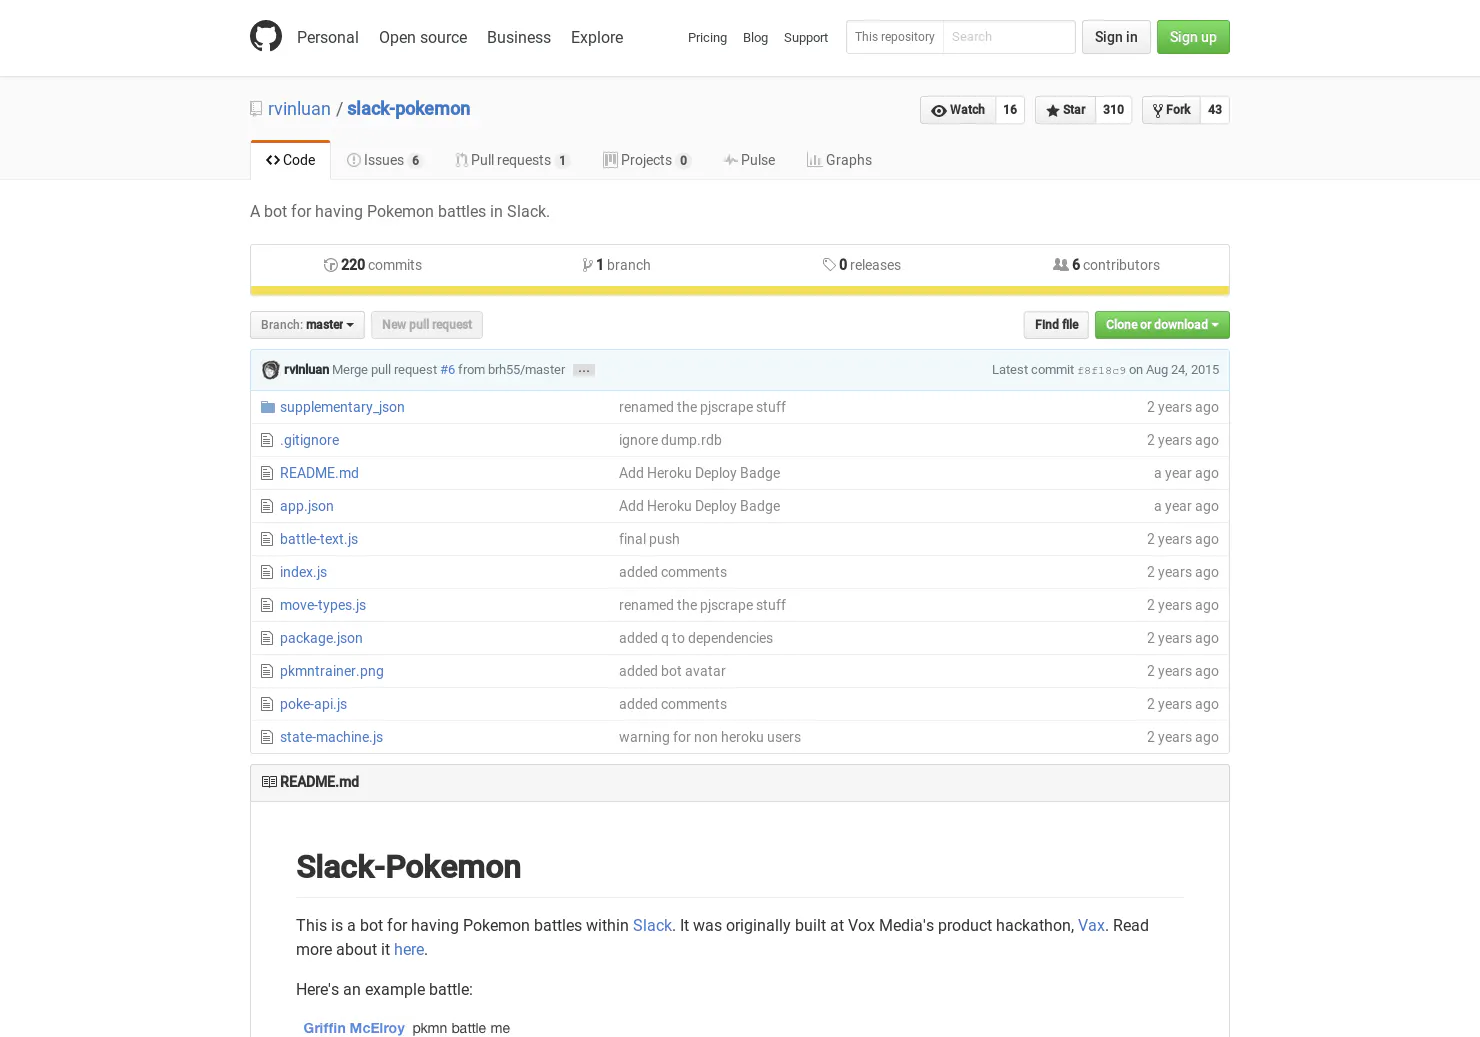Open the Slack link in README text
The image size is (1480, 1037).
(652, 926)
